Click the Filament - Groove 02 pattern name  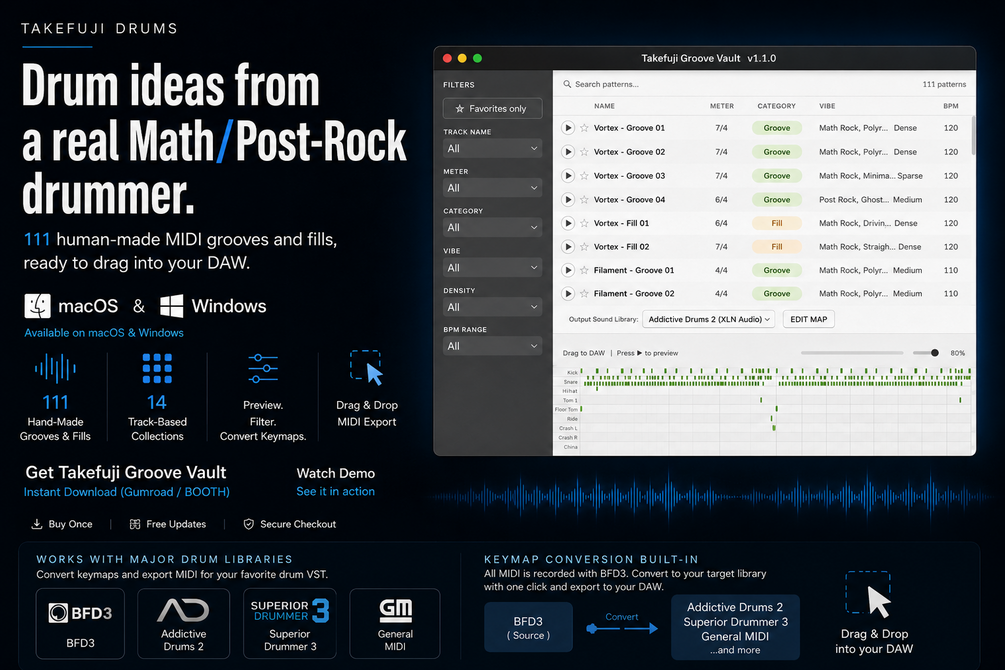coord(634,294)
